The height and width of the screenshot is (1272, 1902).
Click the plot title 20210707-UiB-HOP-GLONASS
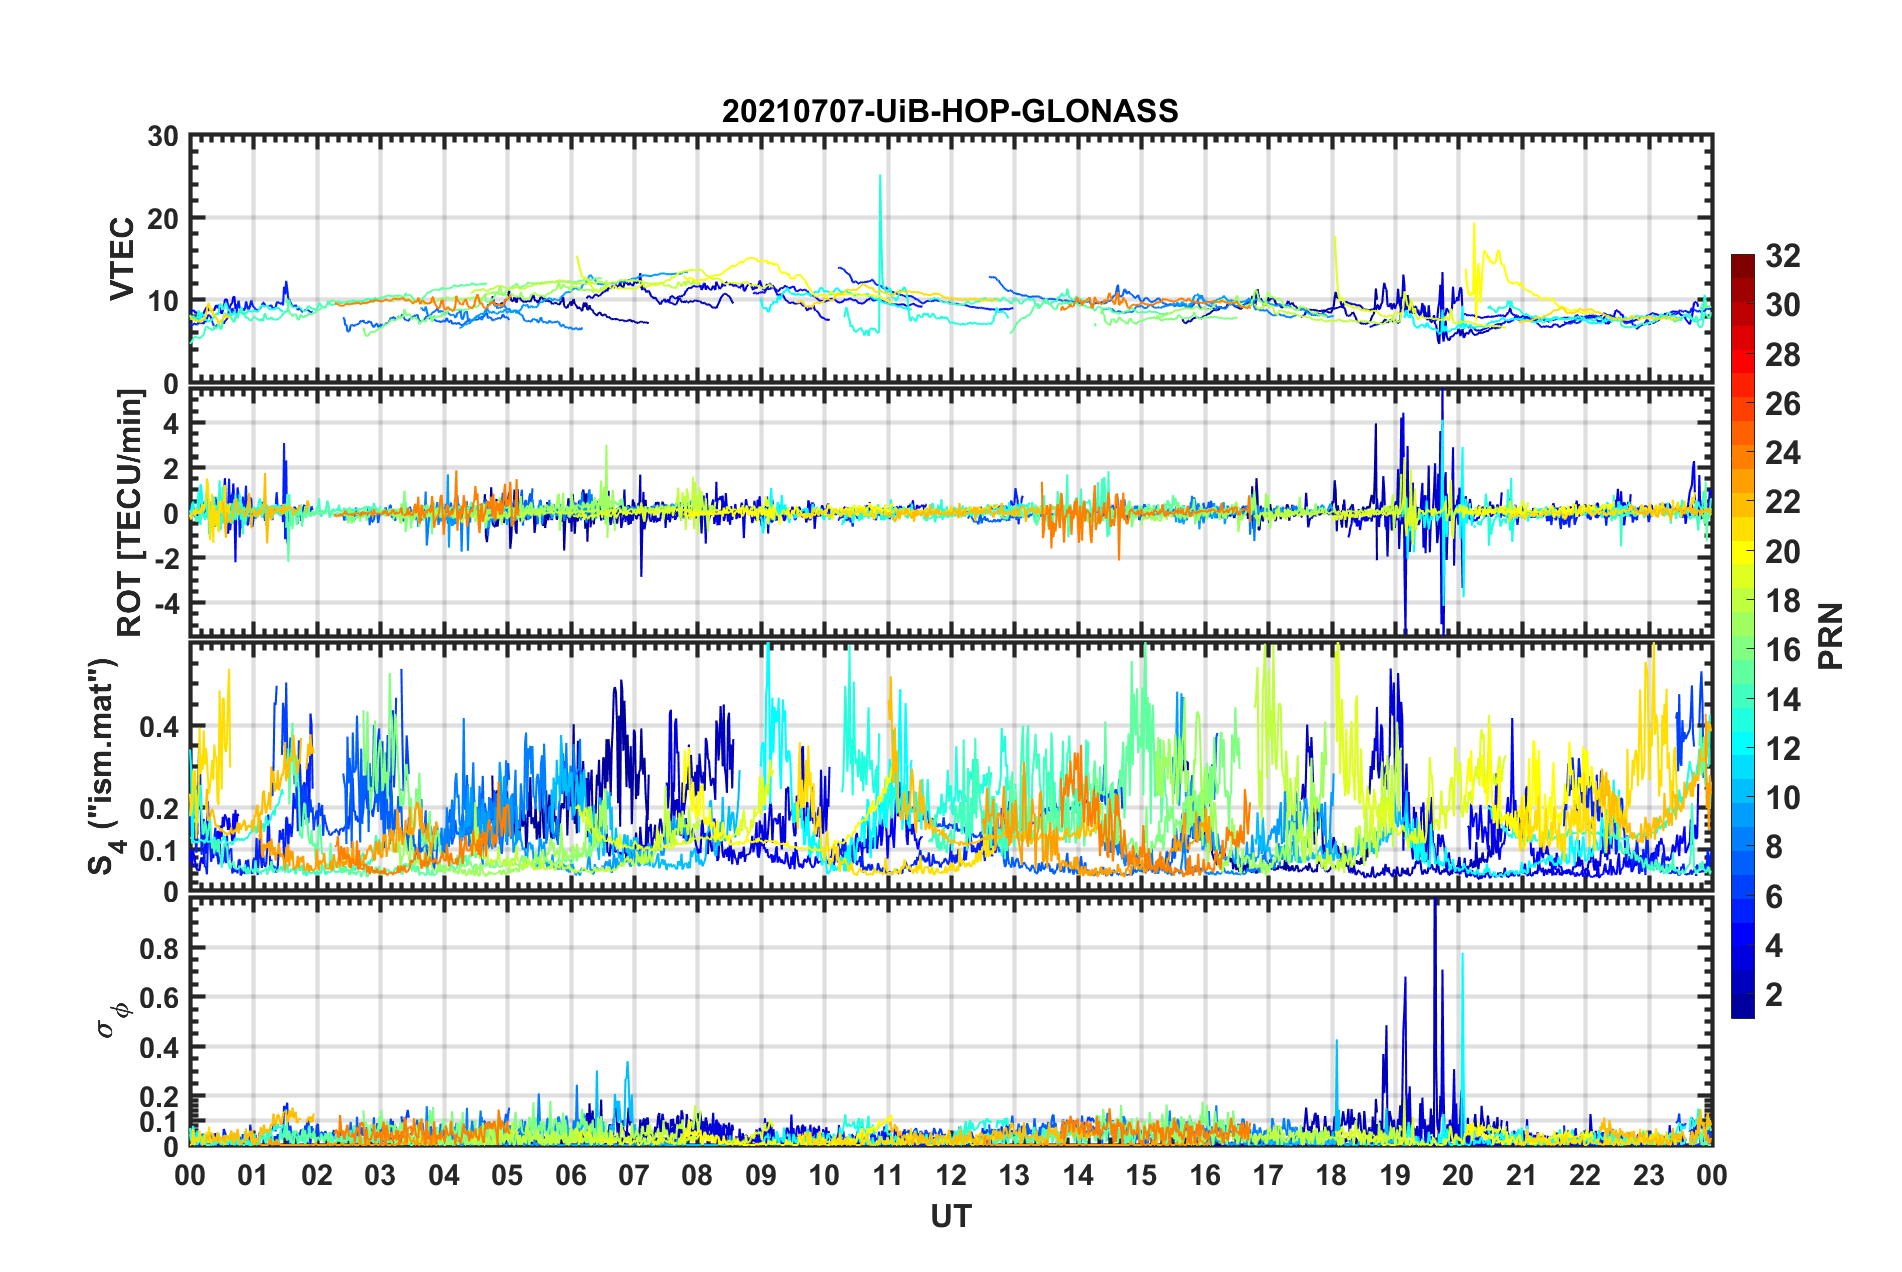pyautogui.click(x=950, y=111)
